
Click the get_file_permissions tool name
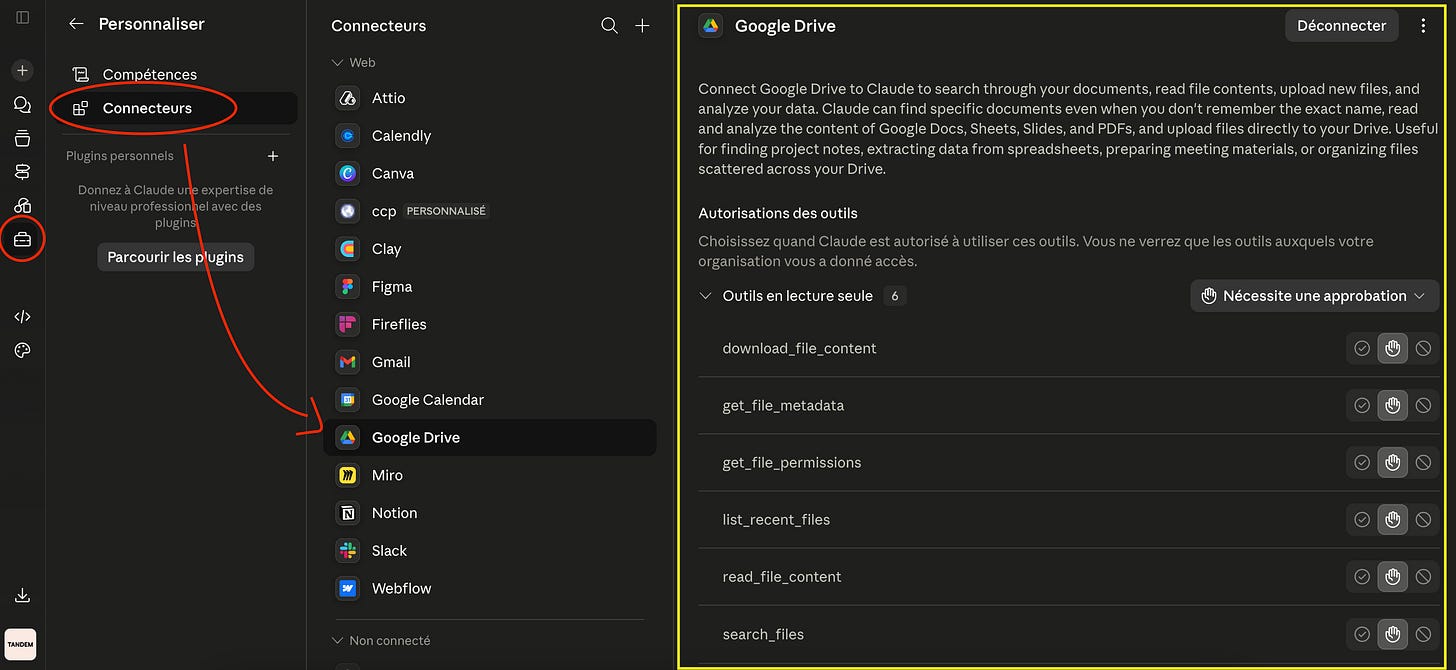click(x=792, y=462)
